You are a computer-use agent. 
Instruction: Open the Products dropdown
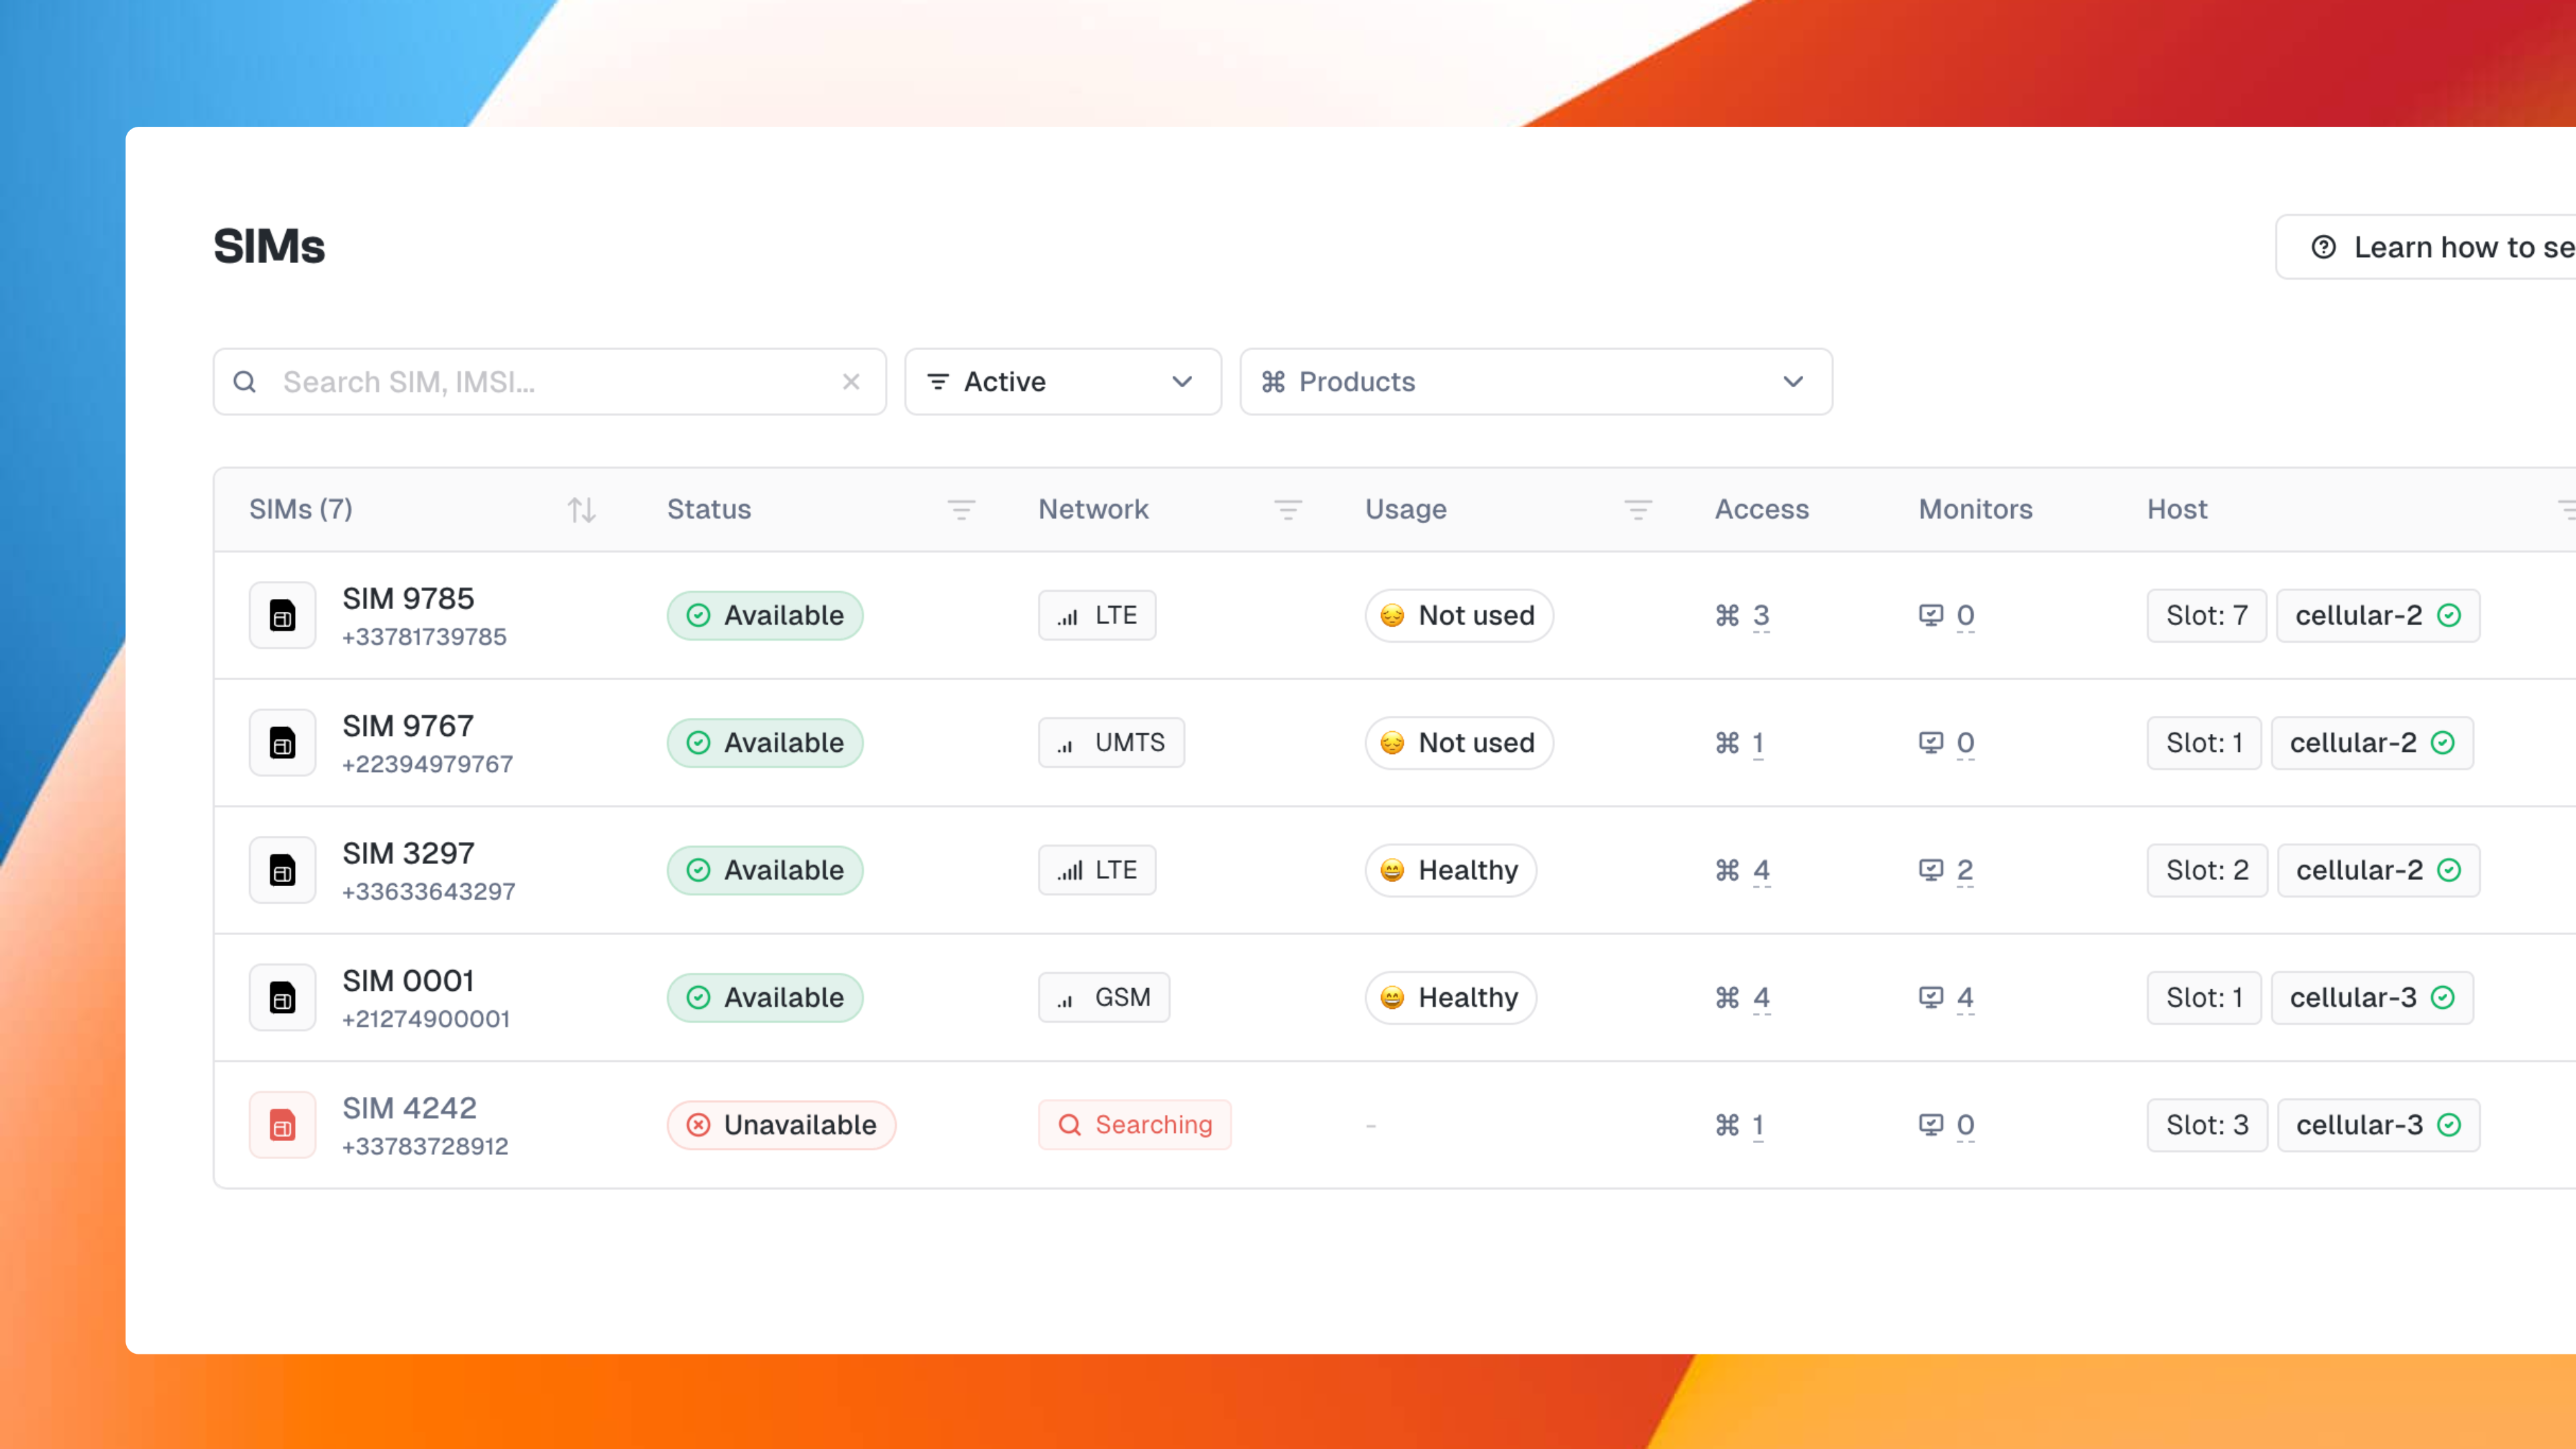click(1535, 382)
